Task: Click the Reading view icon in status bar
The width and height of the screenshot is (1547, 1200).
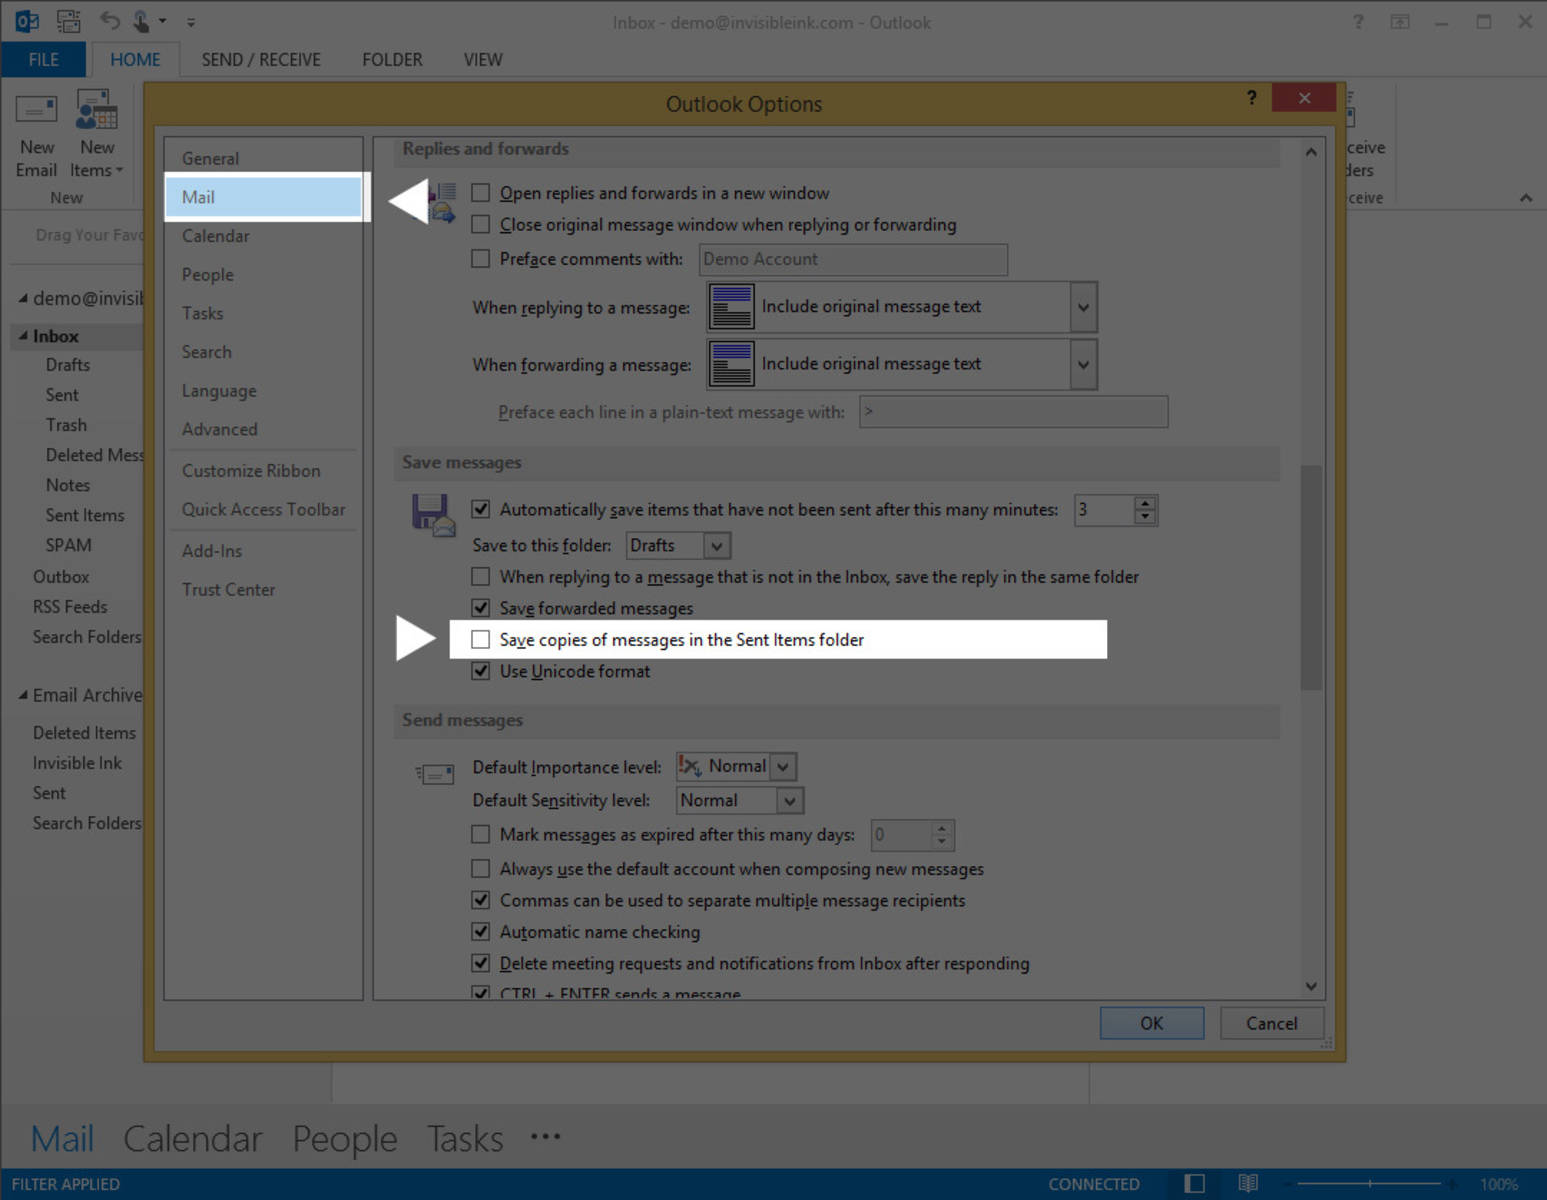Action: coord(1248,1184)
